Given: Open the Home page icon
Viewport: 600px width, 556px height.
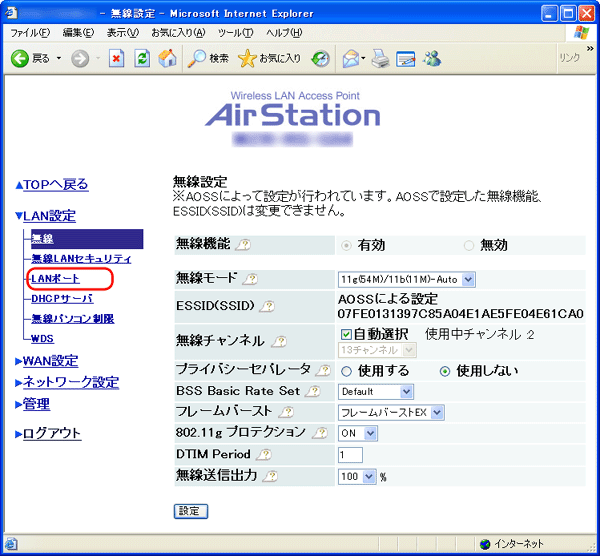Looking at the screenshot, I should (x=167, y=59).
